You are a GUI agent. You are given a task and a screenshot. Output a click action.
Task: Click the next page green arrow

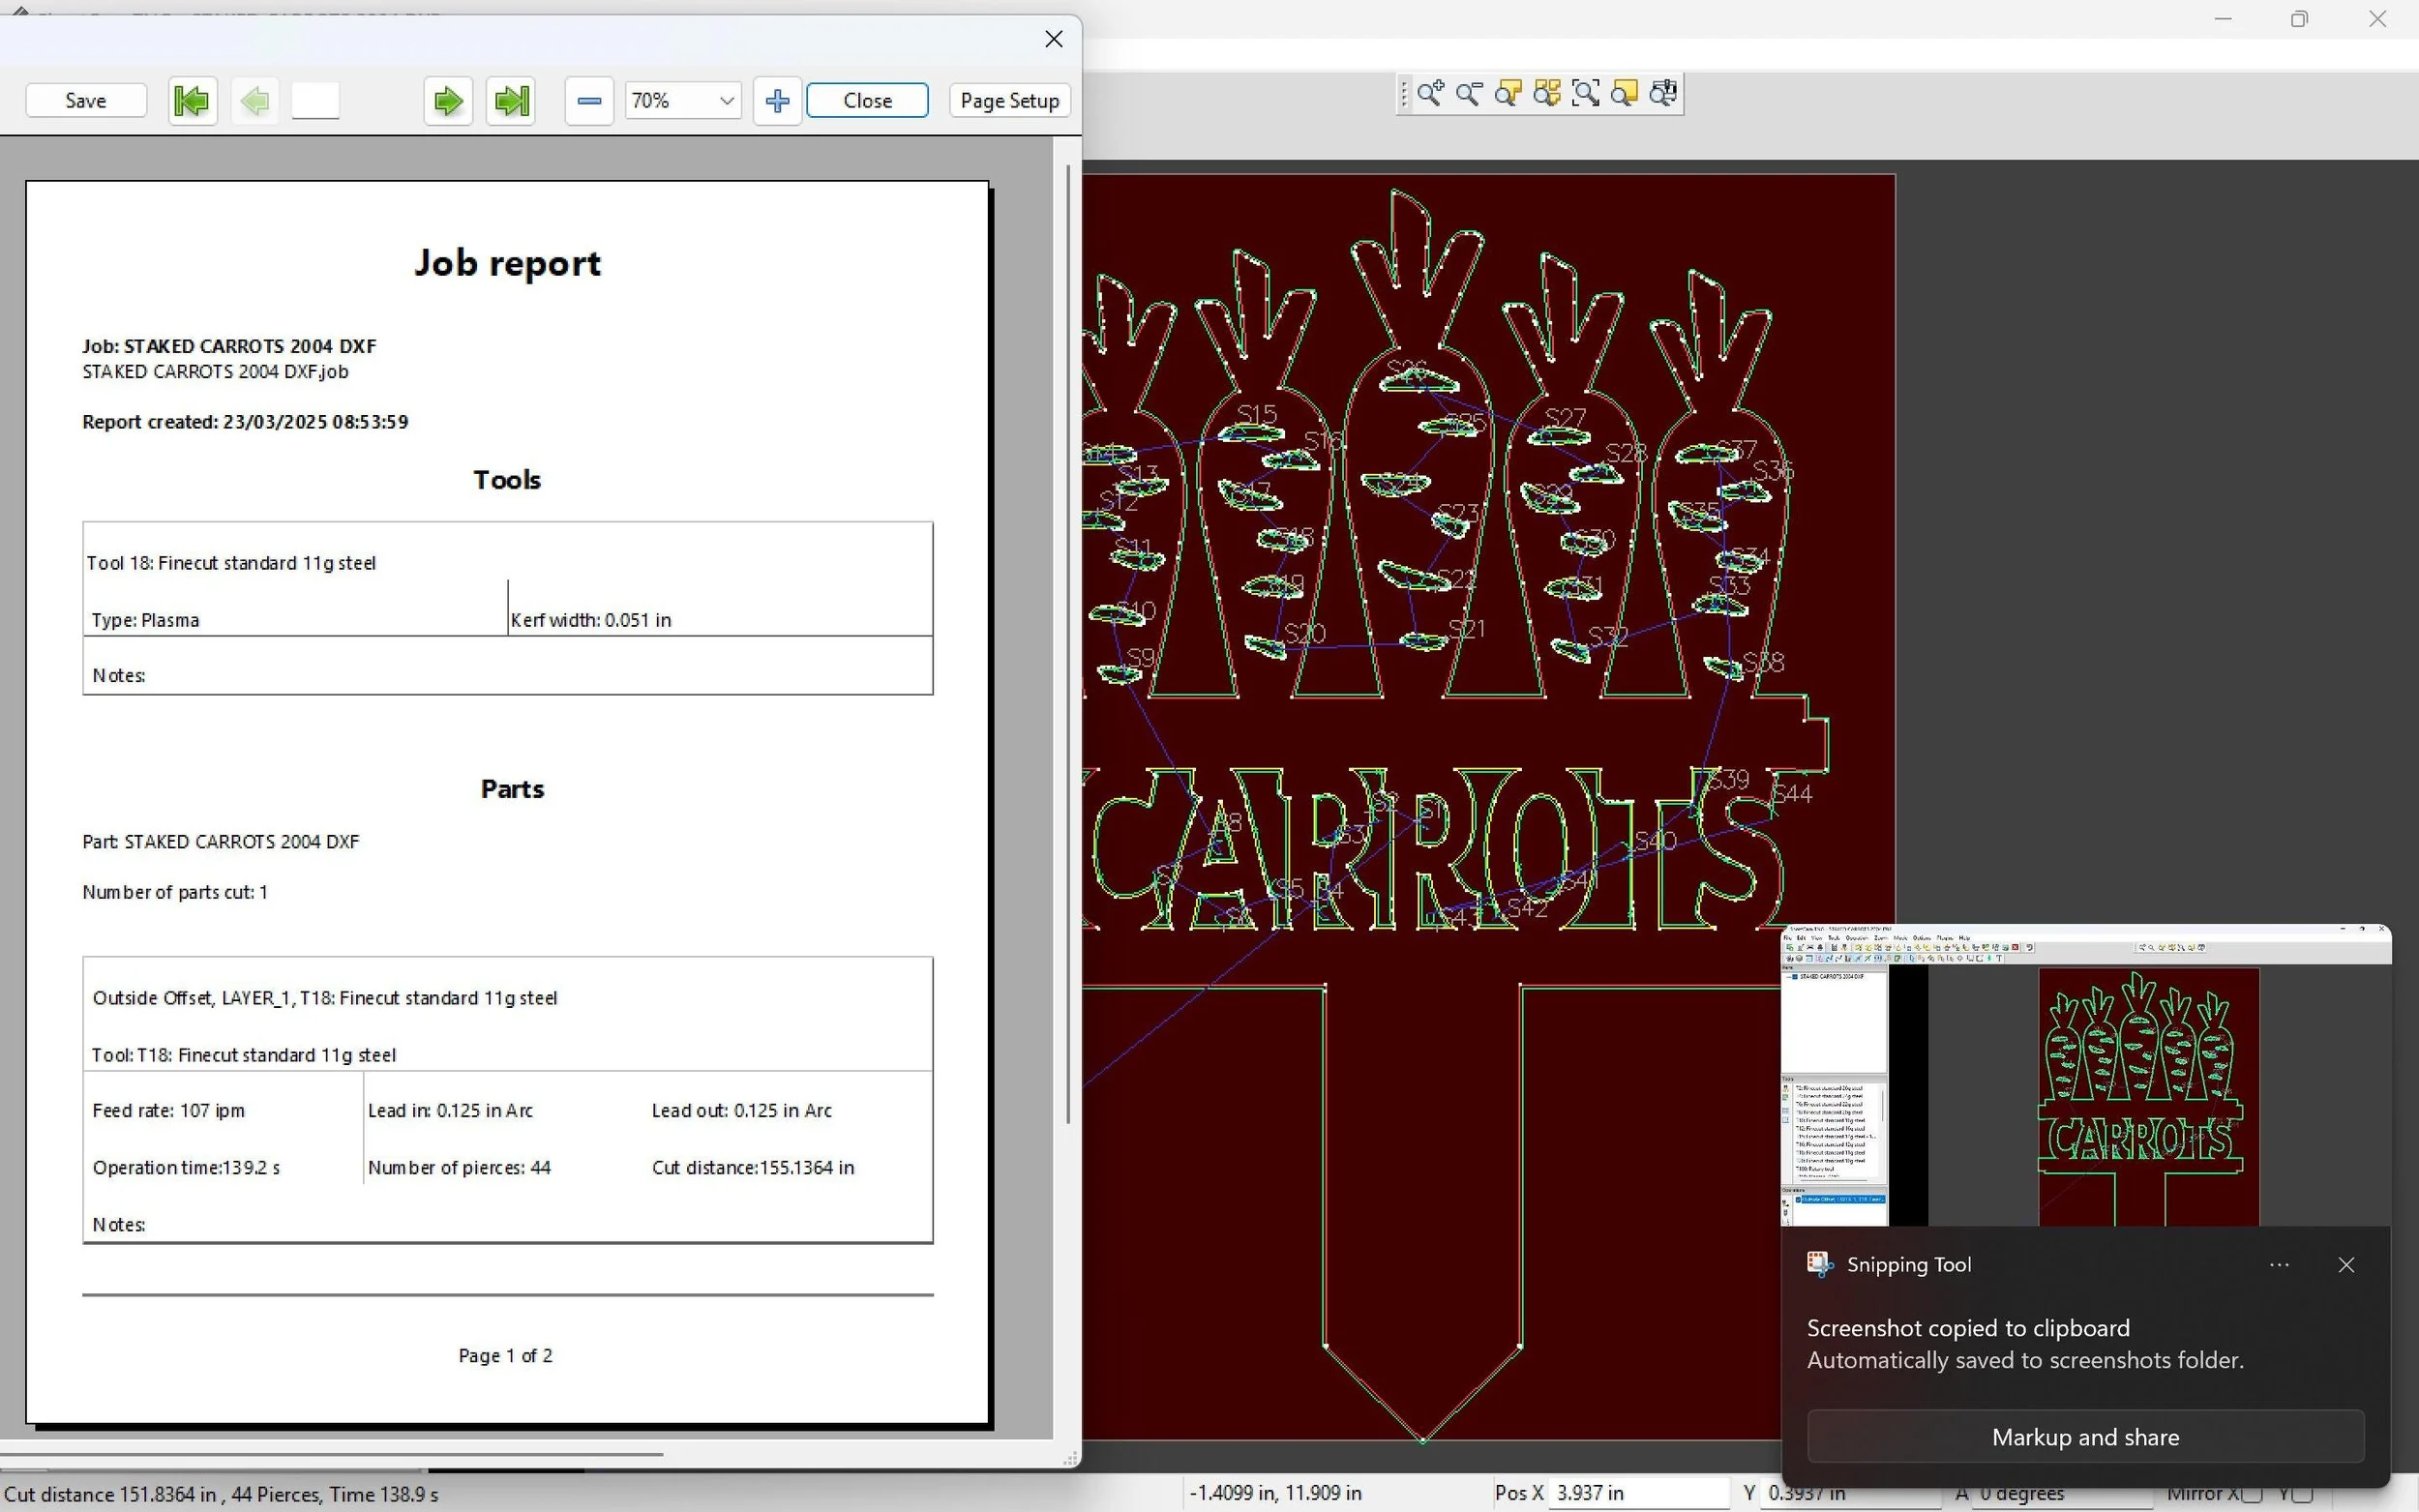tap(448, 100)
